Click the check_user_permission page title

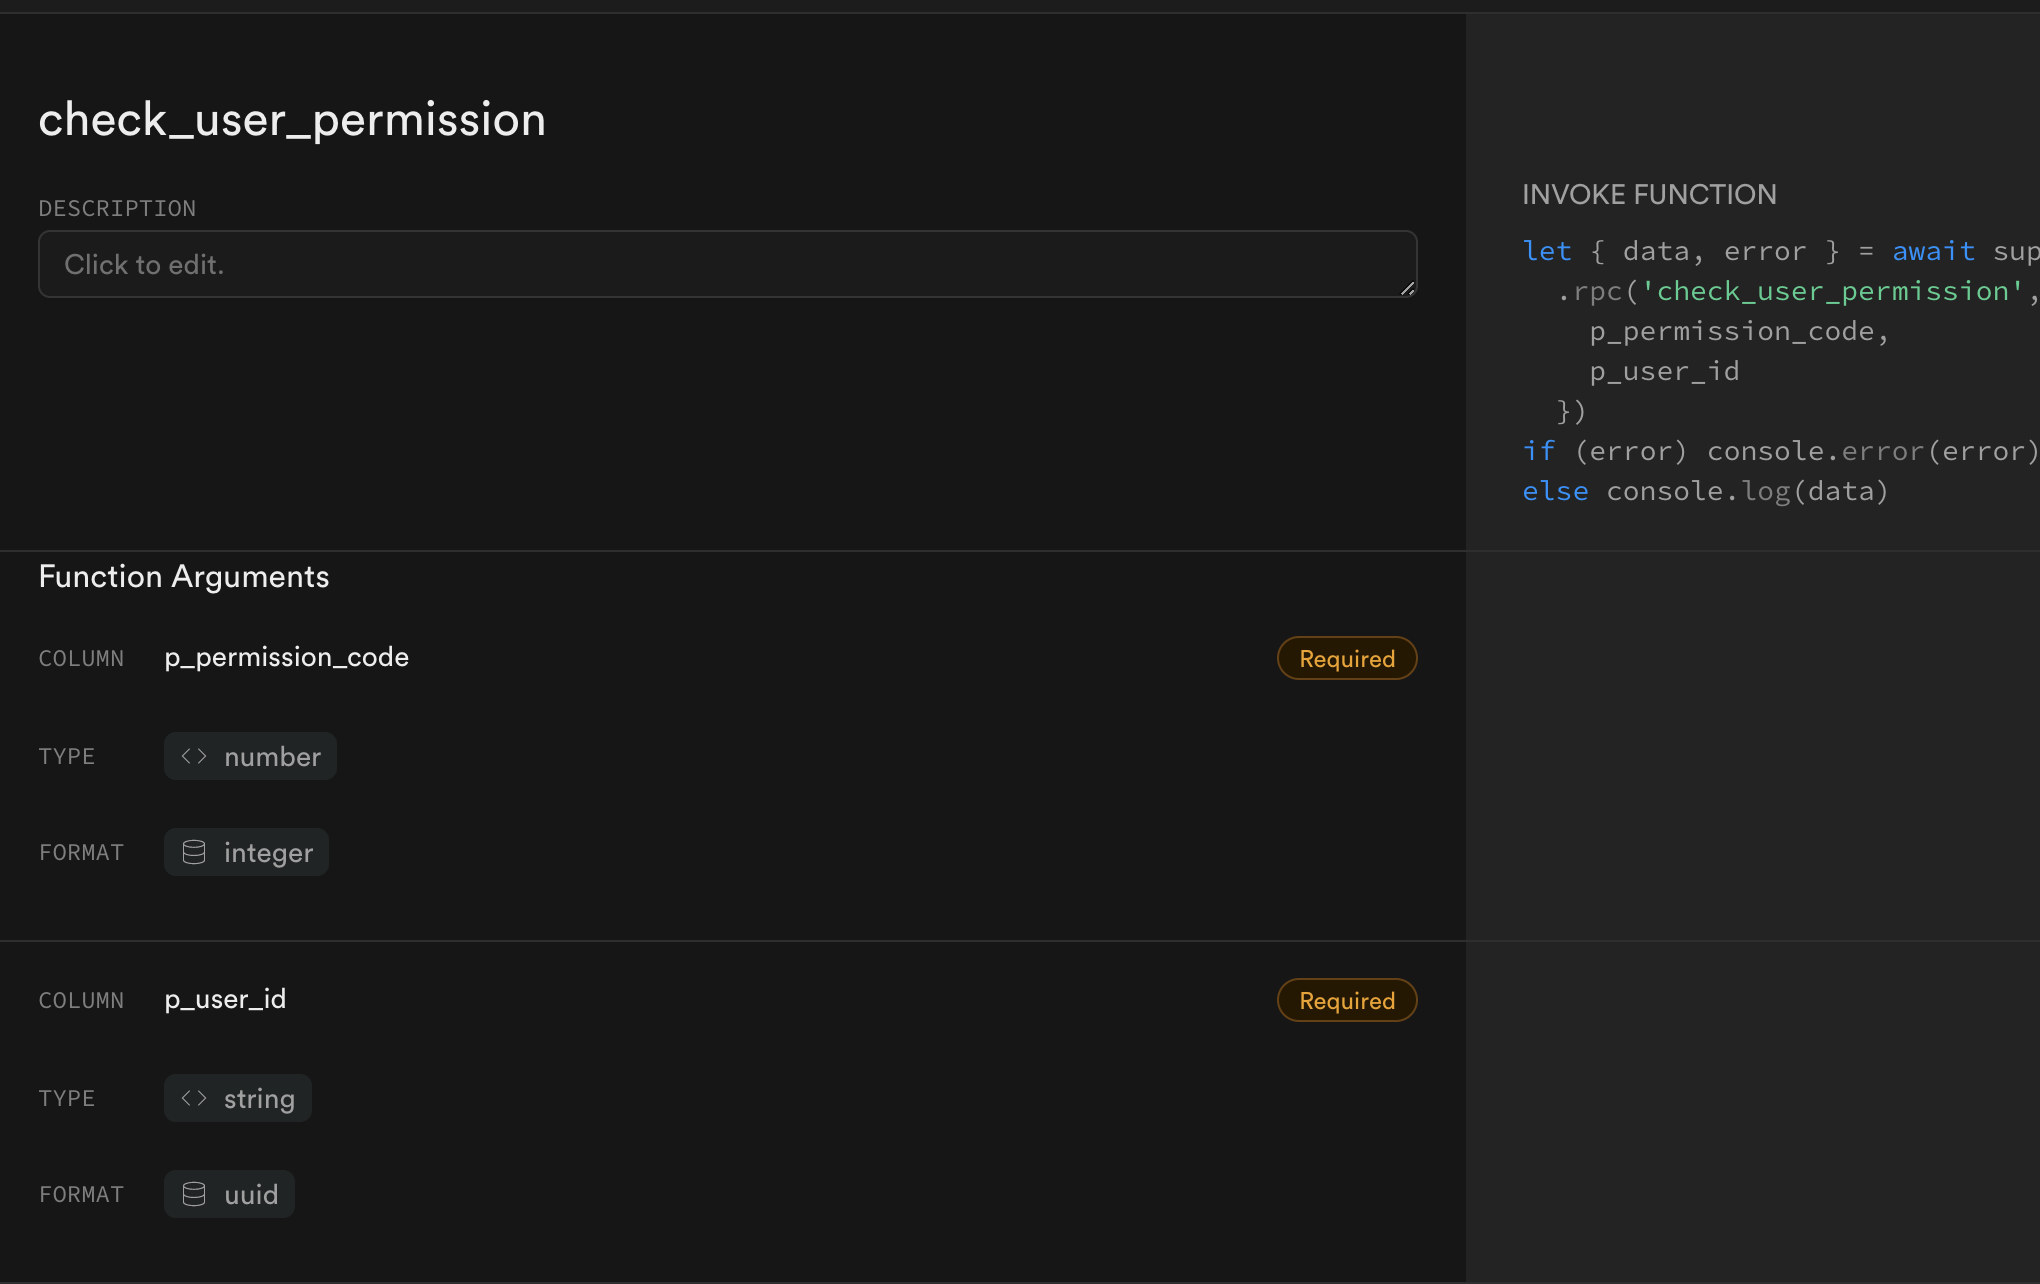pos(292,120)
